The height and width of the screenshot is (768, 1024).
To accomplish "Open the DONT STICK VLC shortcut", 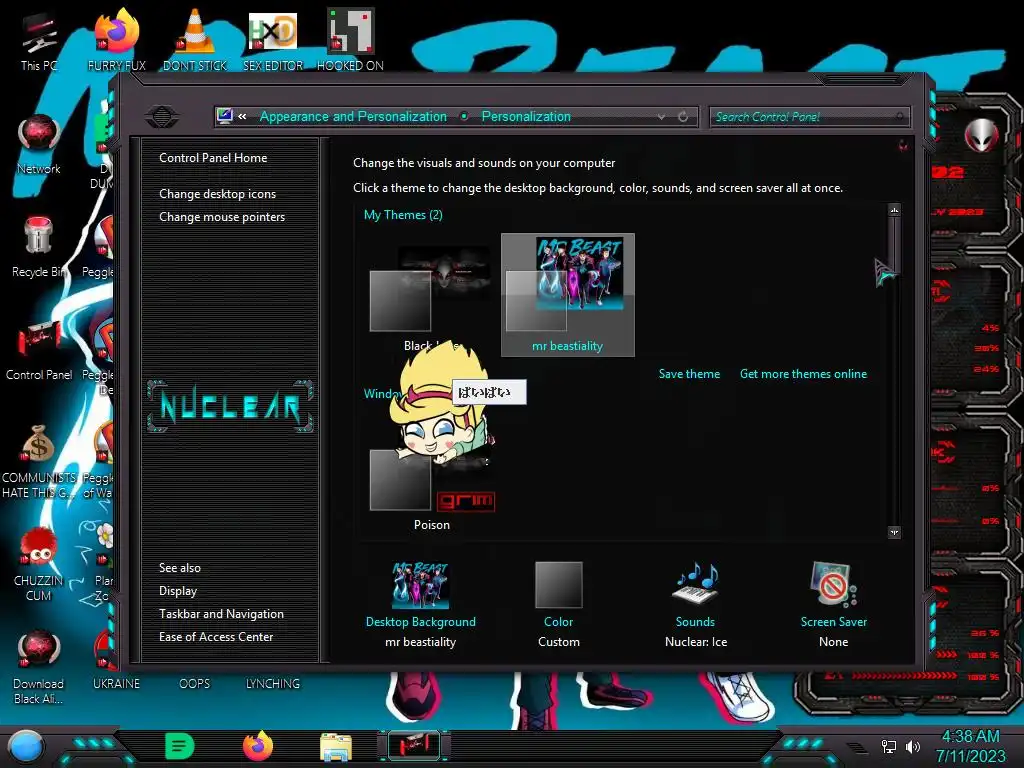I will coord(195,41).
